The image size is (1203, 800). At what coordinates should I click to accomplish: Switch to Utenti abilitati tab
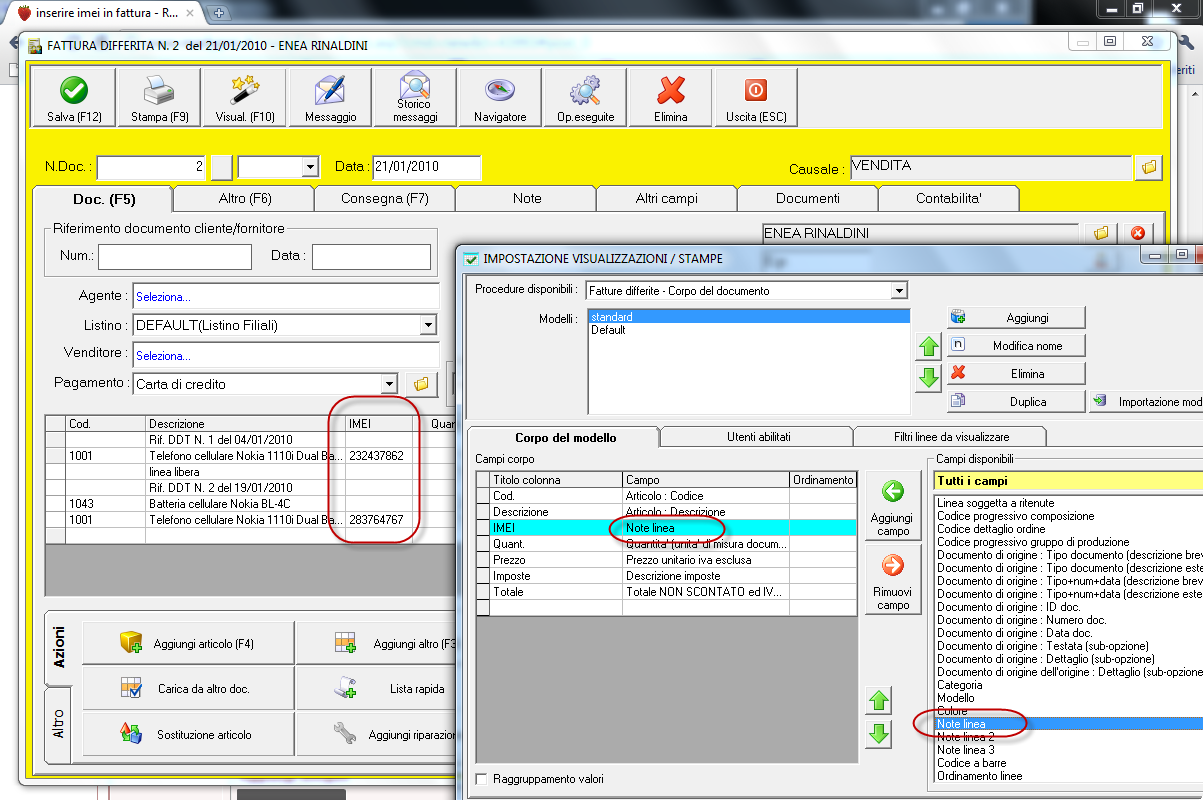(758, 437)
